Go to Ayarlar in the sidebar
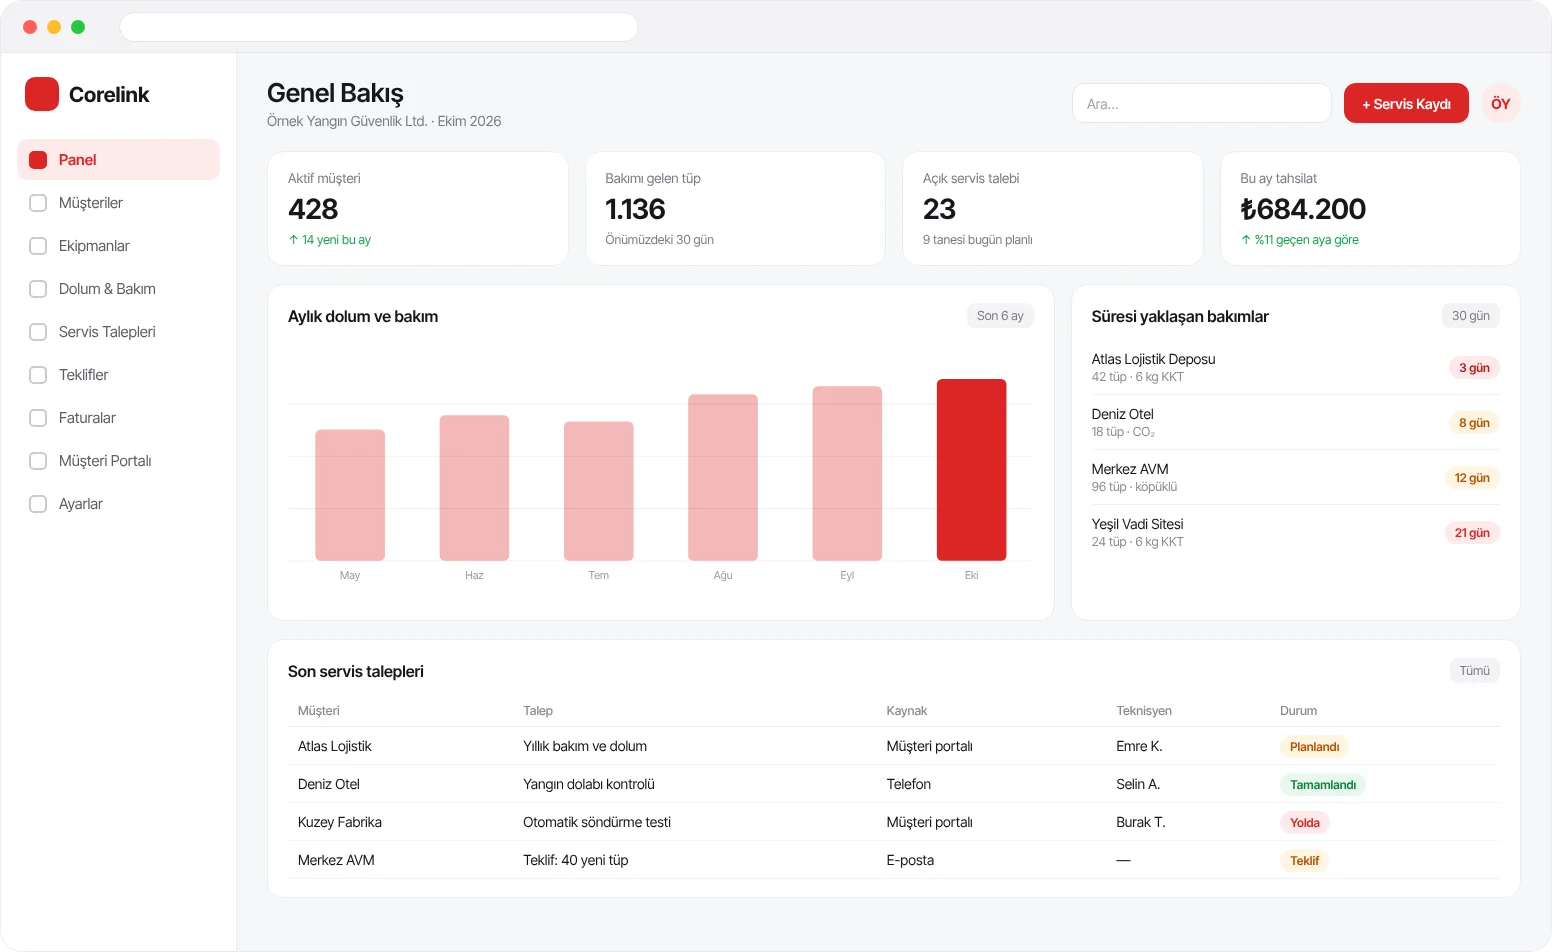The height and width of the screenshot is (952, 1552). coord(118,504)
